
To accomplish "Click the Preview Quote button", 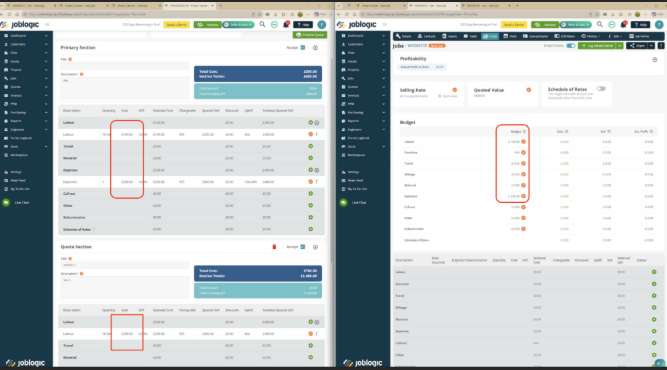I will 310,35.
